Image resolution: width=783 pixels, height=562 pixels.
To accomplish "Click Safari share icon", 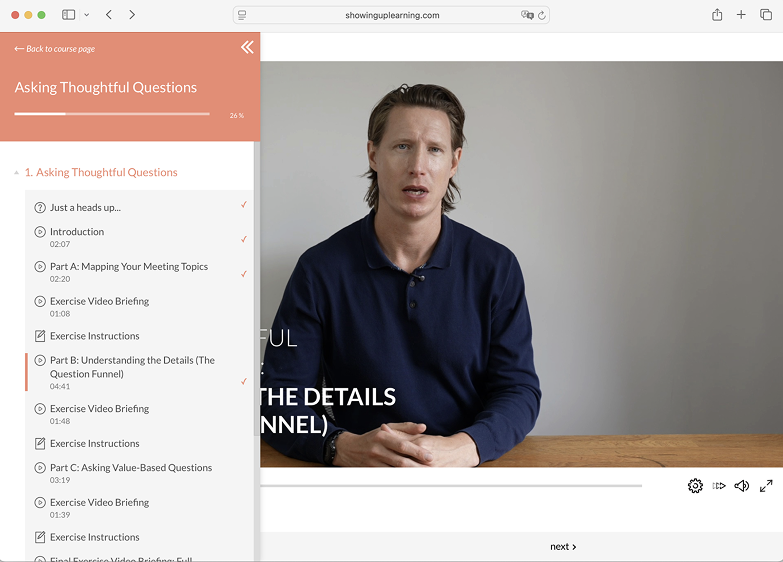I will (x=717, y=15).
